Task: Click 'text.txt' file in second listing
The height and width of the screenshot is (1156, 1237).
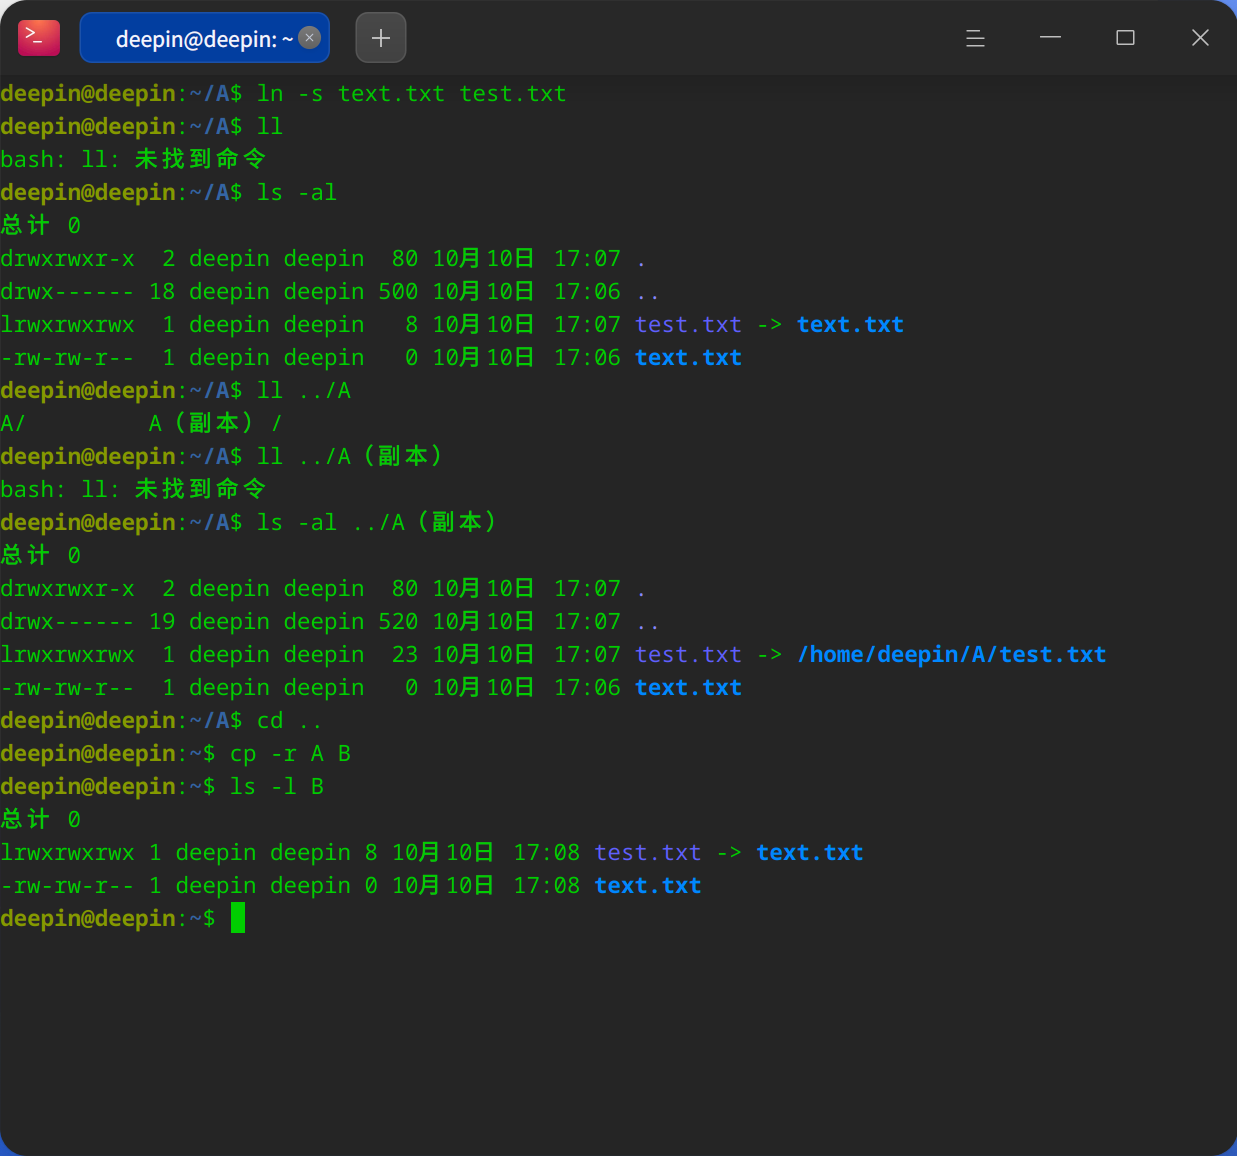Action: coord(688,687)
